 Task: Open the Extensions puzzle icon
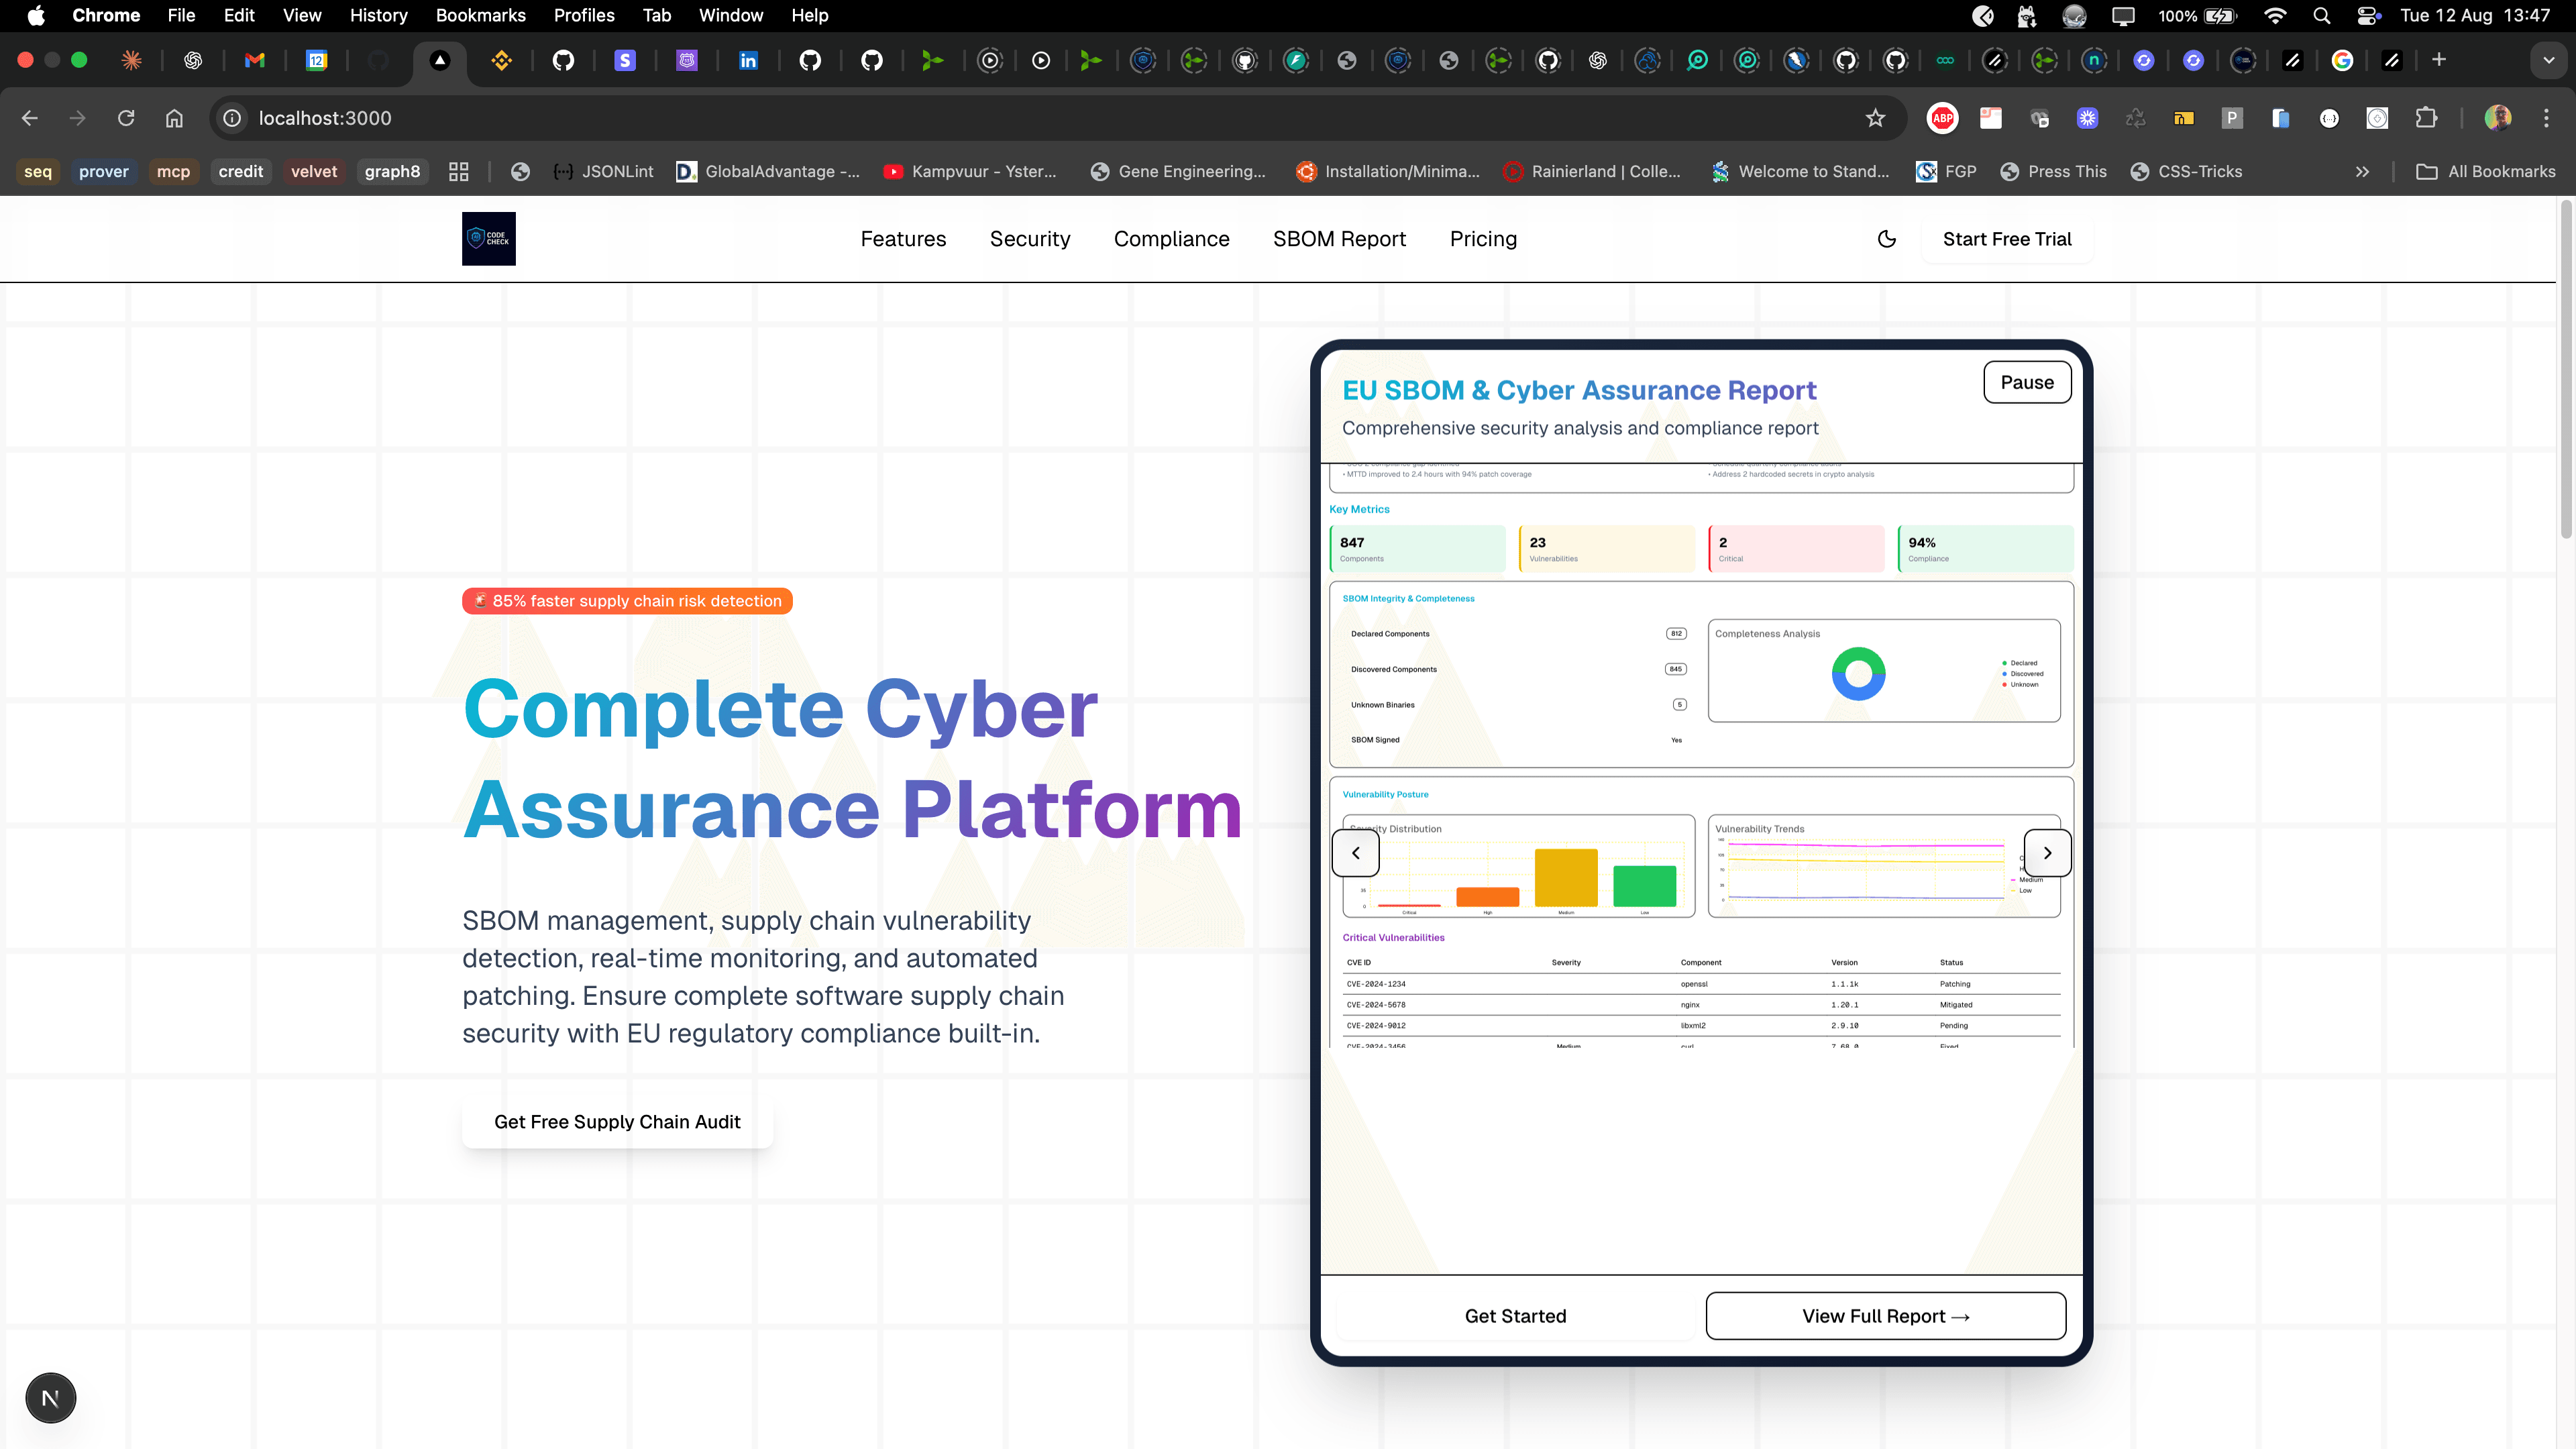[x=2426, y=118]
